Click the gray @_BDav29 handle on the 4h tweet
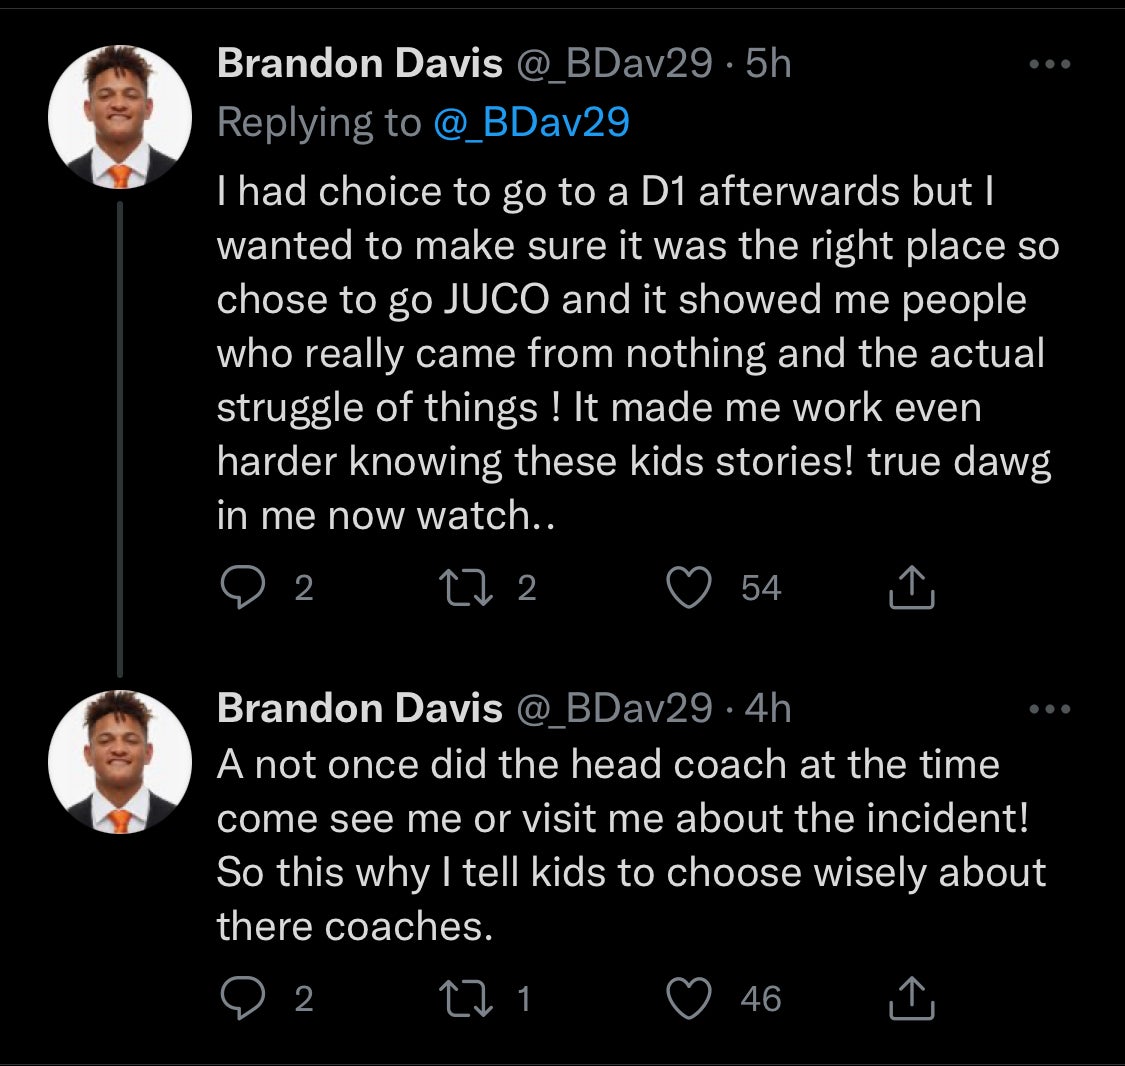The height and width of the screenshot is (1066, 1125). pos(614,708)
